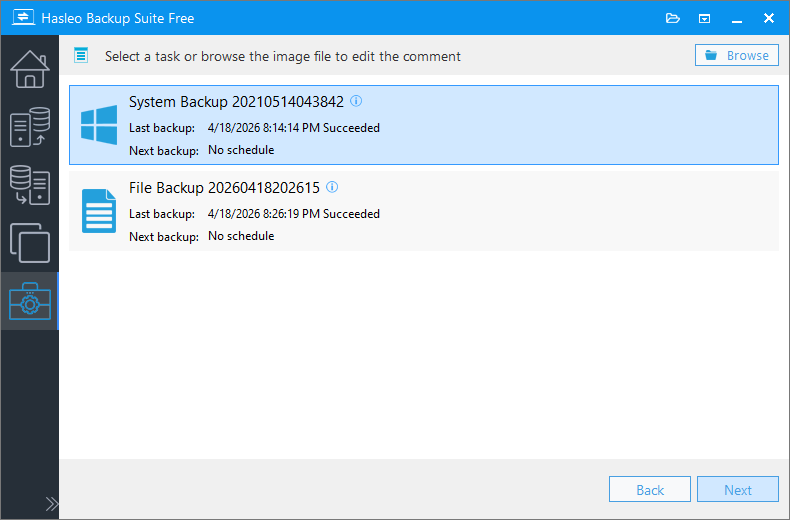Image resolution: width=790 pixels, height=520 pixels.
Task: Click No schedule under File Backup
Action: pyautogui.click(x=241, y=236)
